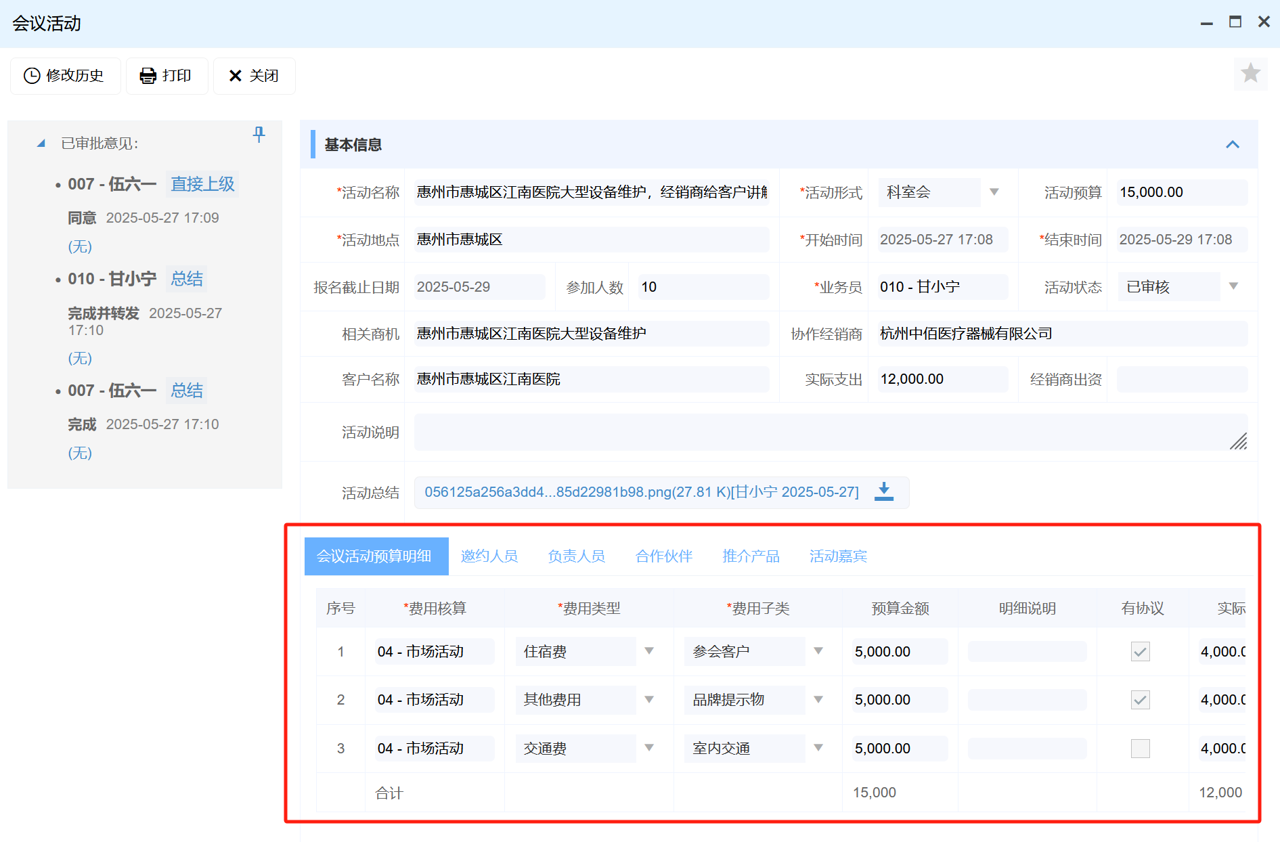1280x842 pixels.
Task: Click the favorite star icon
Action: pyautogui.click(x=1250, y=73)
